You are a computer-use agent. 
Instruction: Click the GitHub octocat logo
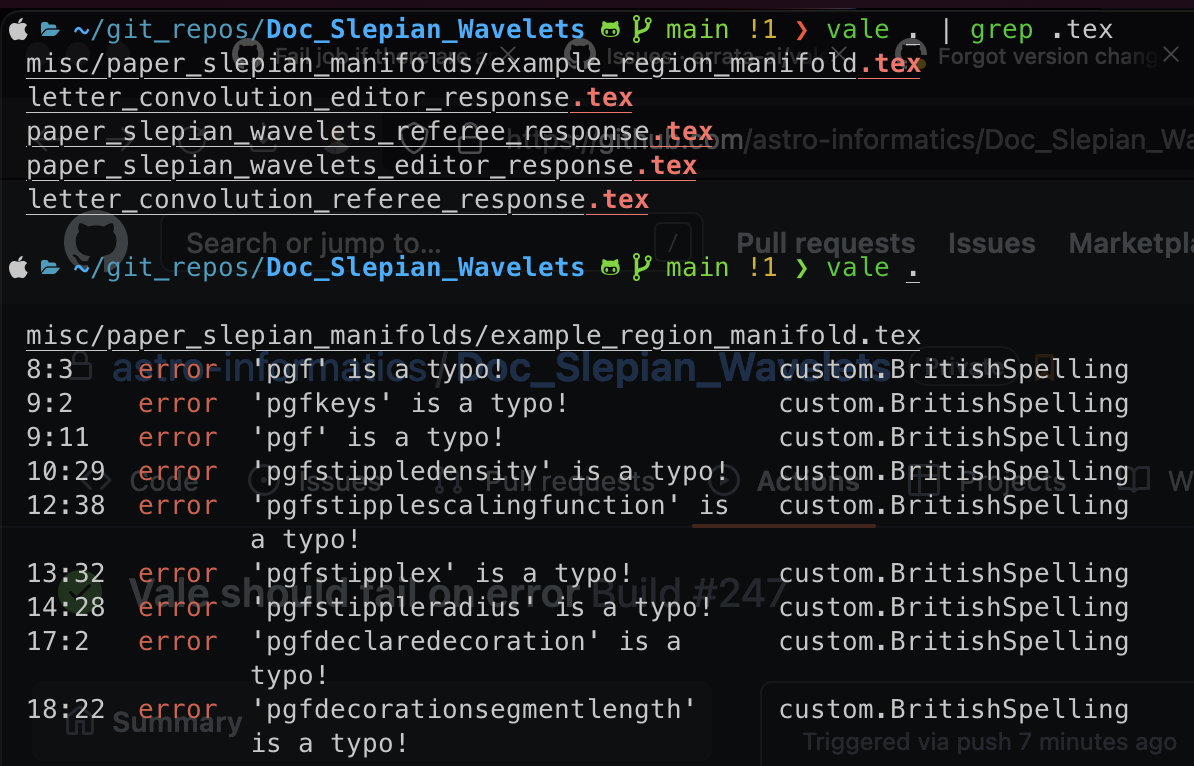(x=95, y=240)
